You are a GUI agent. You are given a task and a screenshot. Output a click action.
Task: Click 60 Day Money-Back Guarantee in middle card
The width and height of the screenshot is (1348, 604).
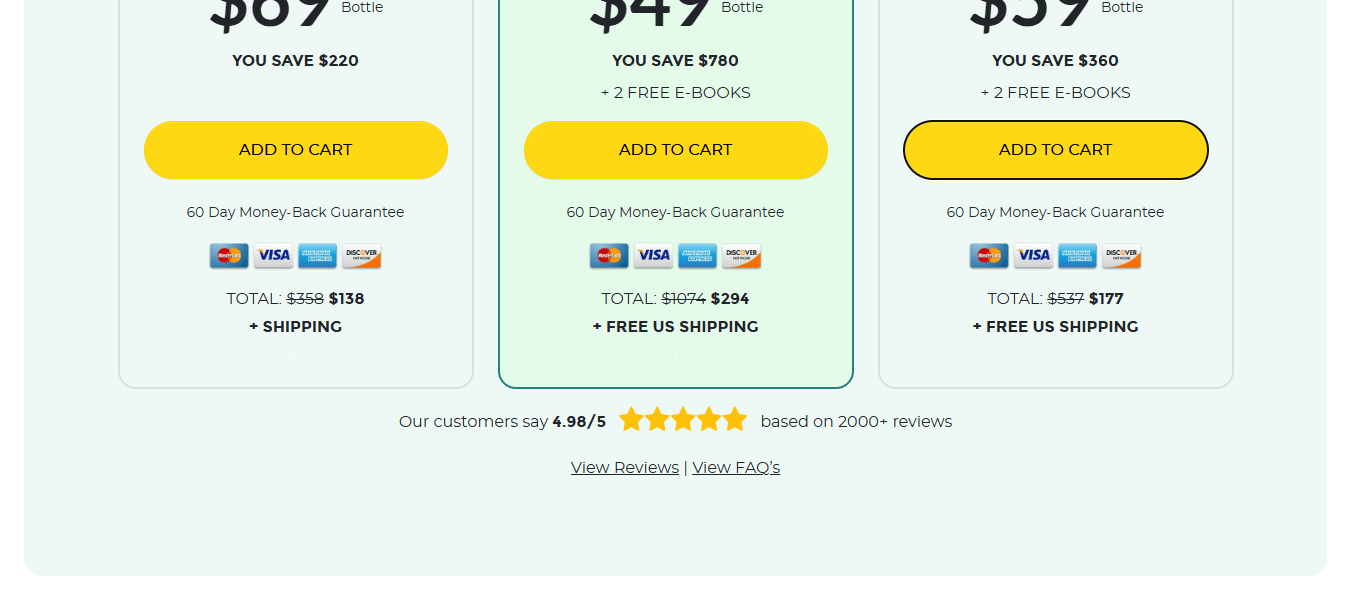676,212
